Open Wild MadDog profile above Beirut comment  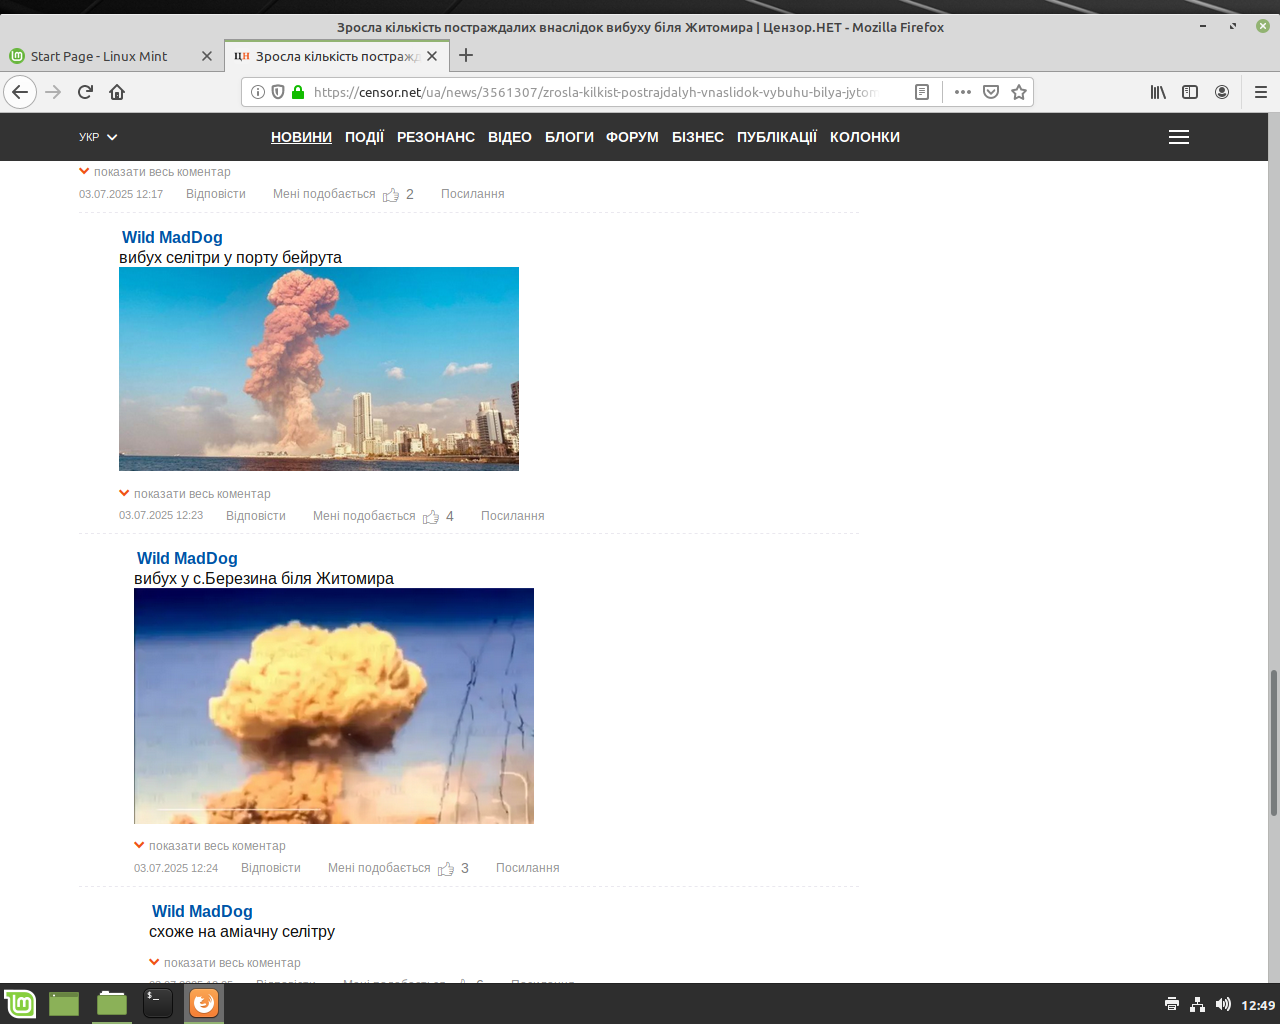pyautogui.click(x=172, y=237)
